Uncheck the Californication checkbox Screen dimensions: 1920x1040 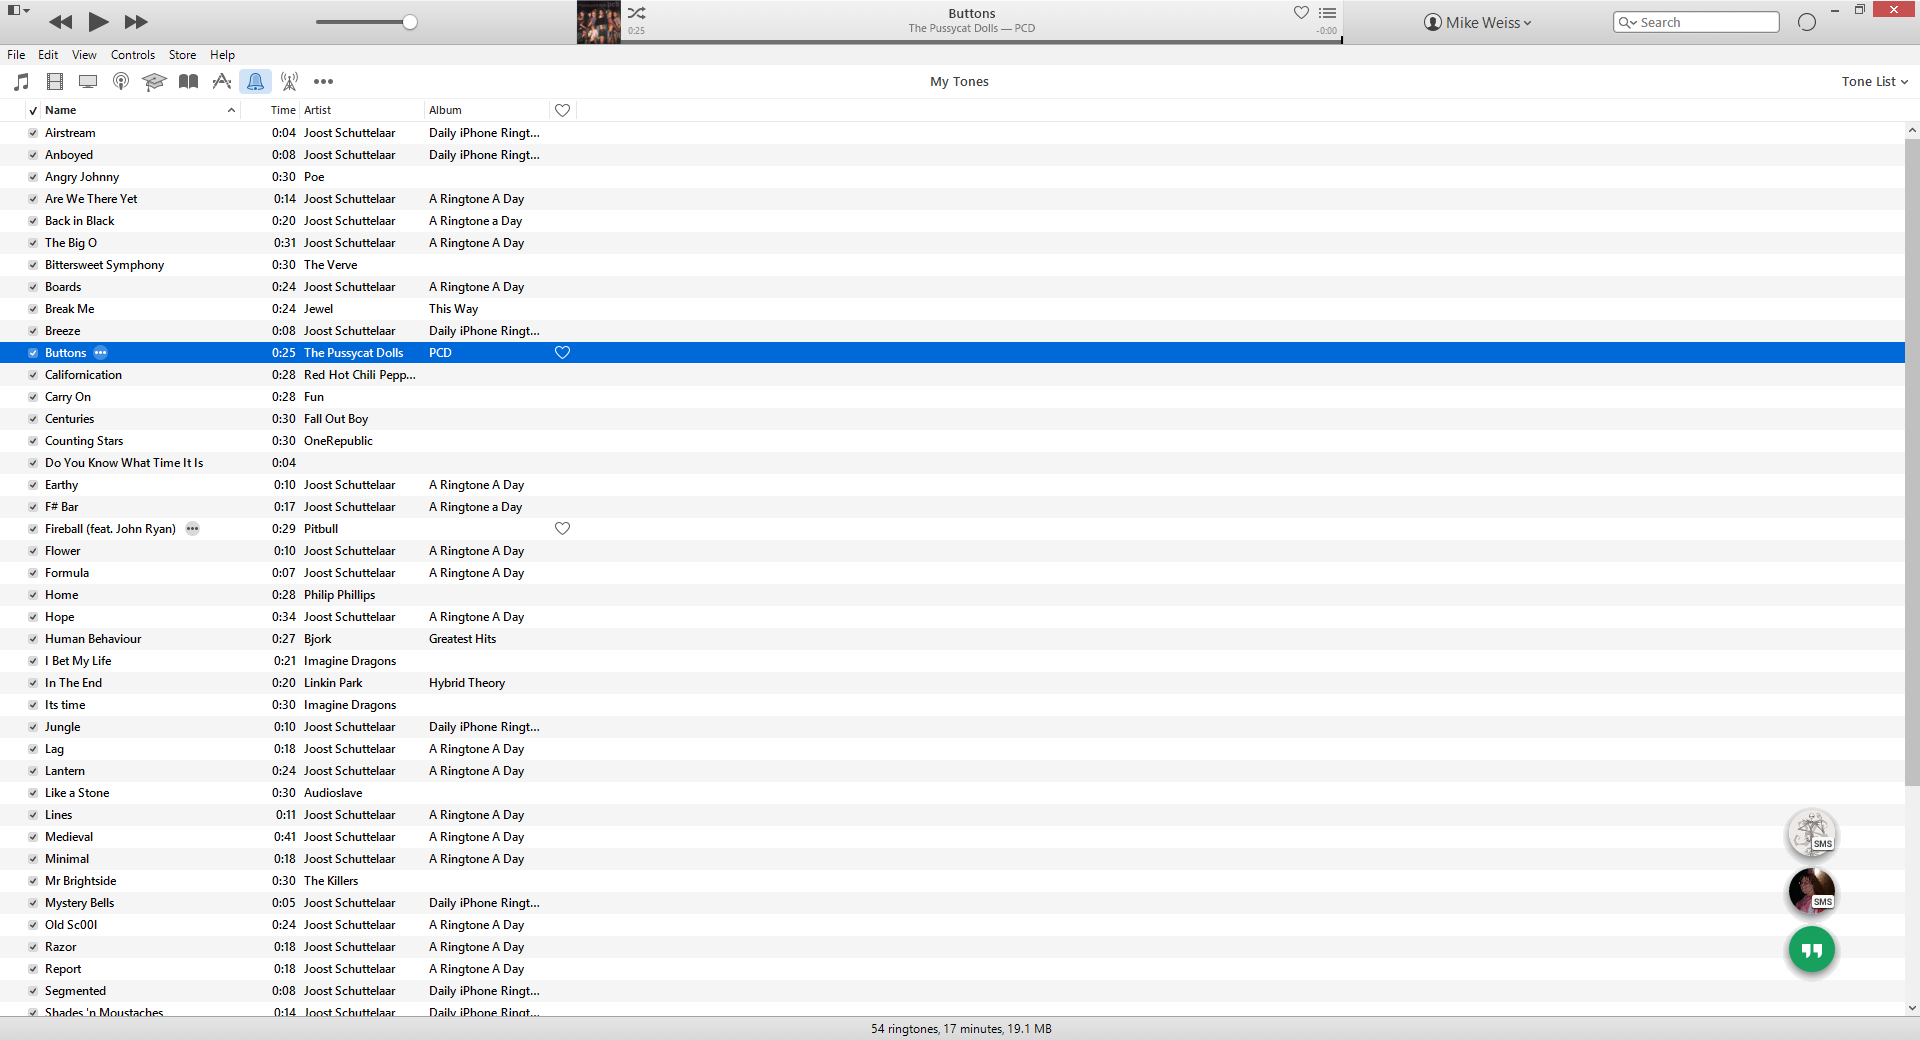(33, 375)
